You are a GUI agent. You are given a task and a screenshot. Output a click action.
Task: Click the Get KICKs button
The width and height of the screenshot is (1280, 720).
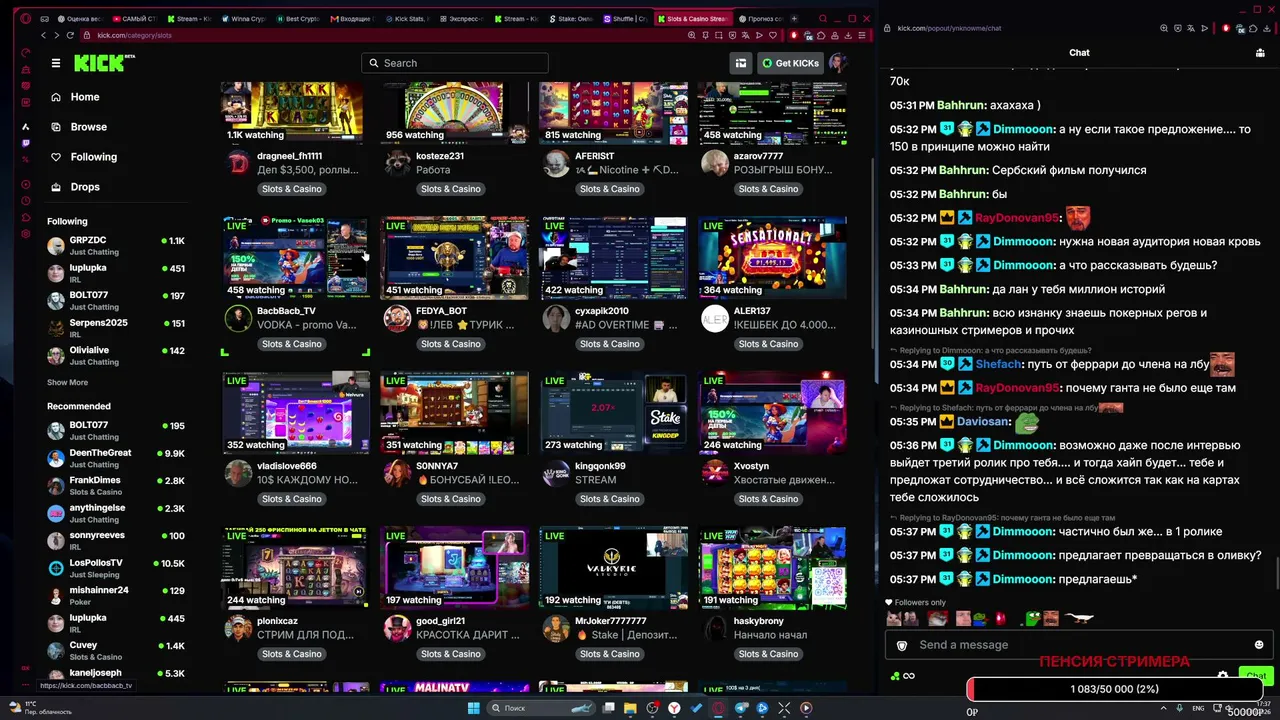click(x=790, y=63)
